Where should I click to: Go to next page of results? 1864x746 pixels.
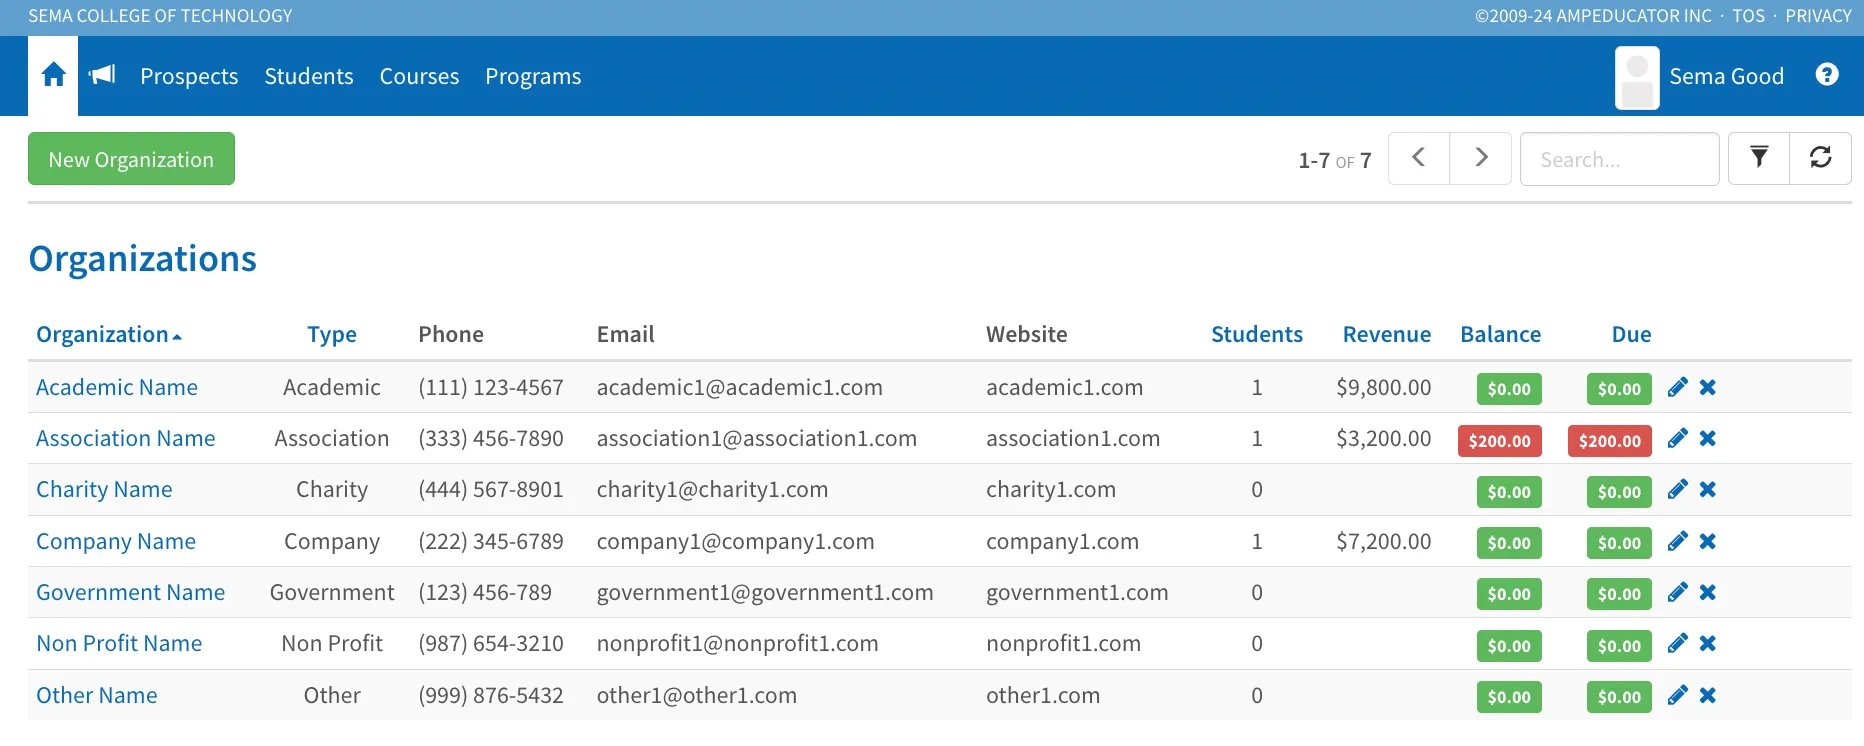1481,158
